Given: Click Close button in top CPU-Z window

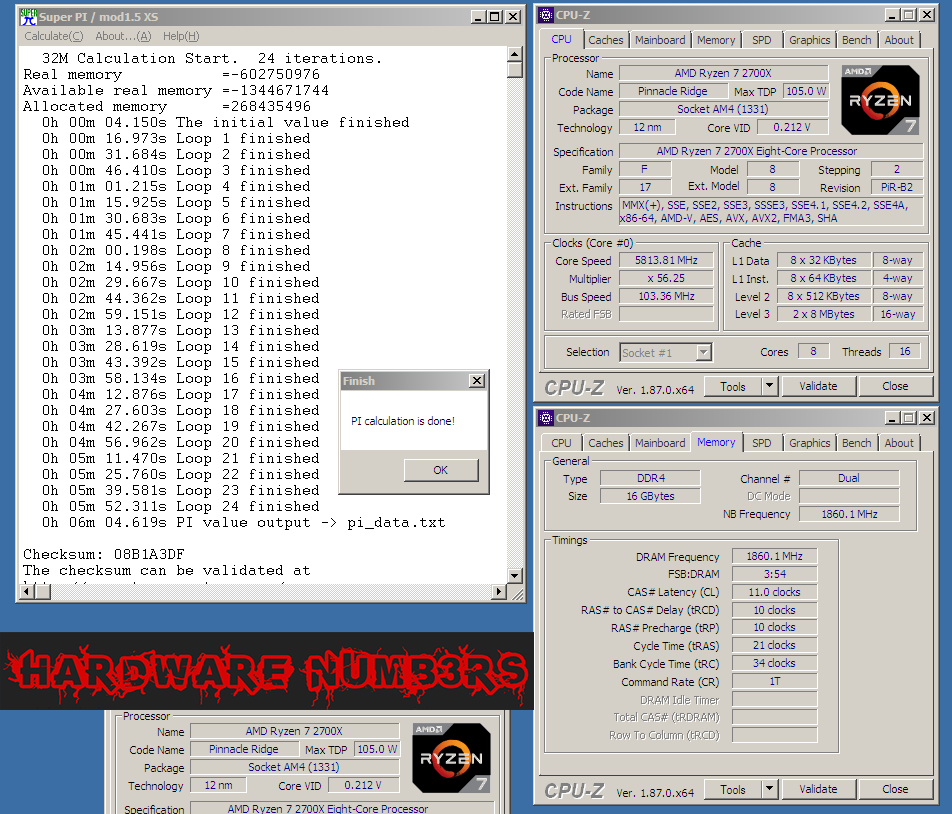Looking at the screenshot, I should 895,387.
